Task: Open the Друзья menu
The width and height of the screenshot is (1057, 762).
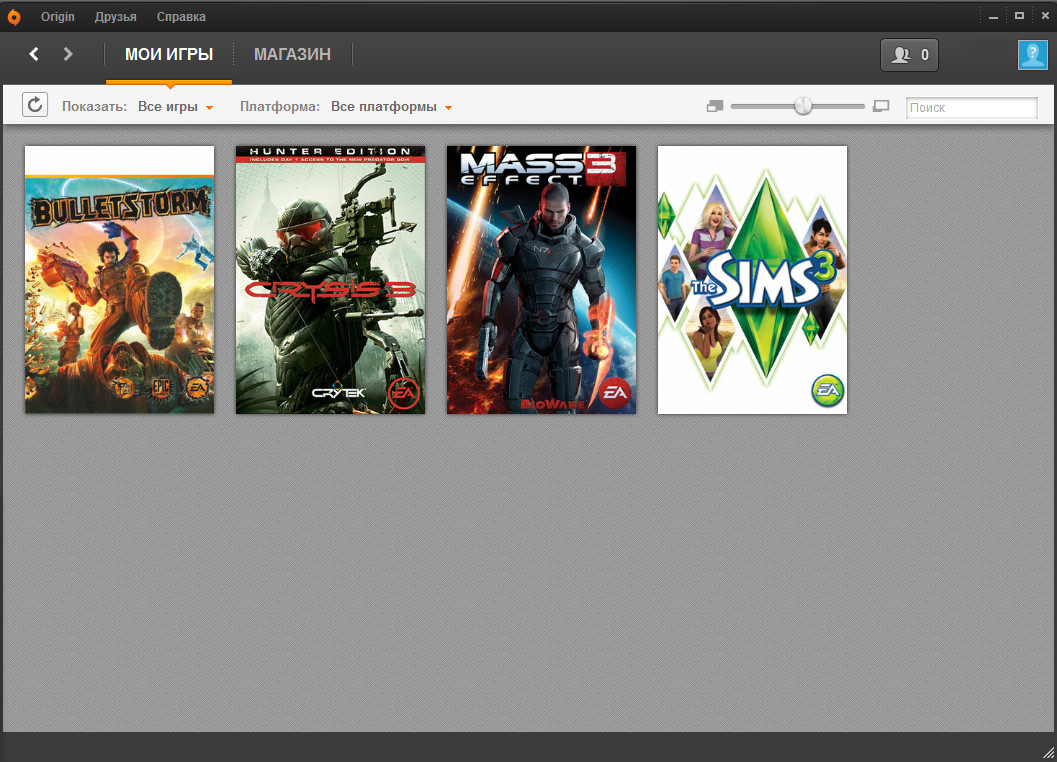Action: point(115,17)
